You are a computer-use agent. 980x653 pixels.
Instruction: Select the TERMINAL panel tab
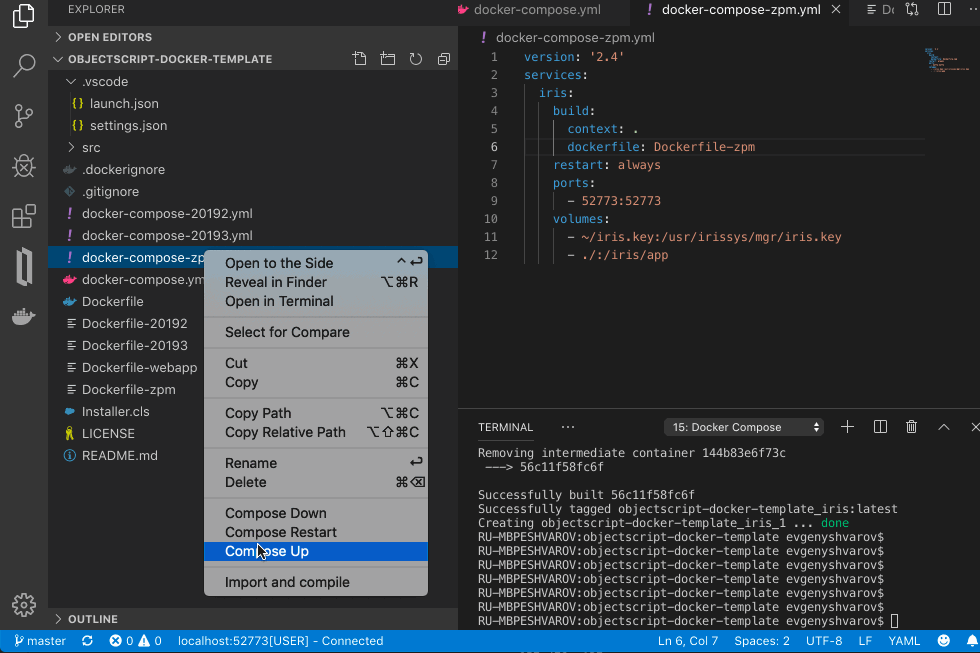pyautogui.click(x=506, y=427)
